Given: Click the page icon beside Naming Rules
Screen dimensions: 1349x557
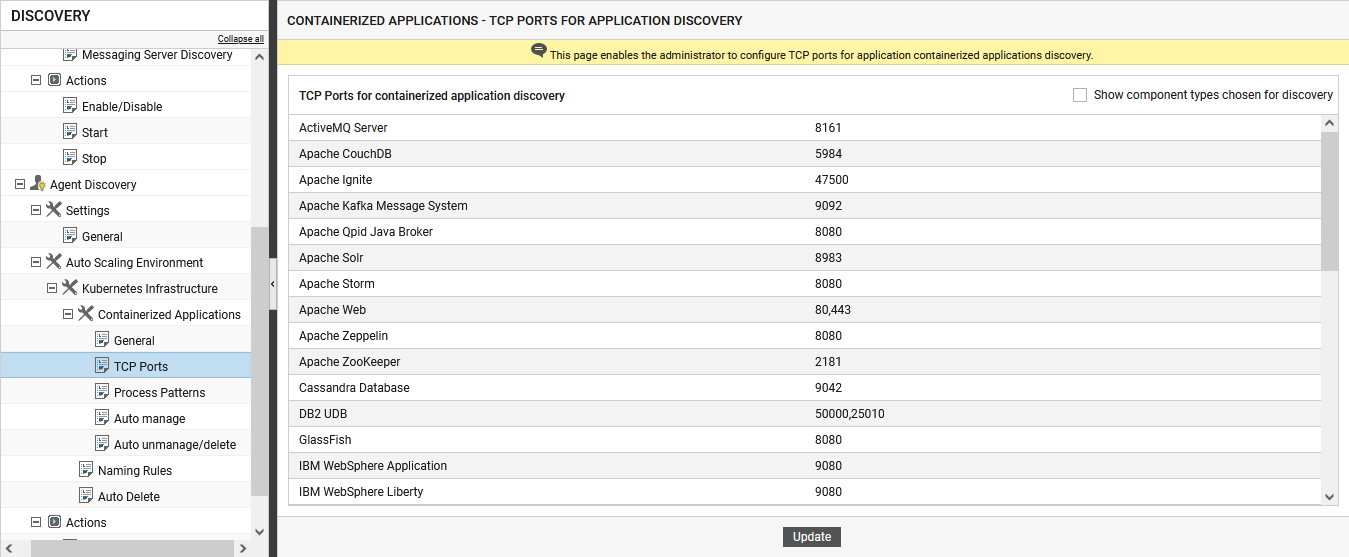Looking at the screenshot, I should [x=86, y=470].
